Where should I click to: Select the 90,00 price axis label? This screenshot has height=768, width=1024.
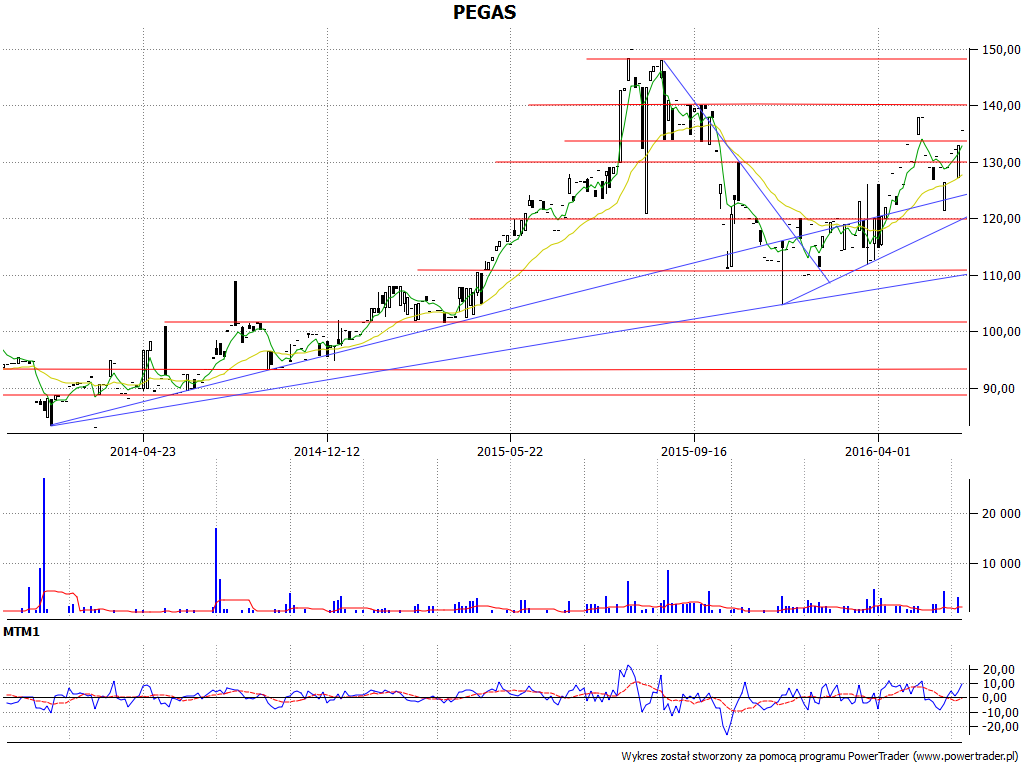tap(997, 389)
